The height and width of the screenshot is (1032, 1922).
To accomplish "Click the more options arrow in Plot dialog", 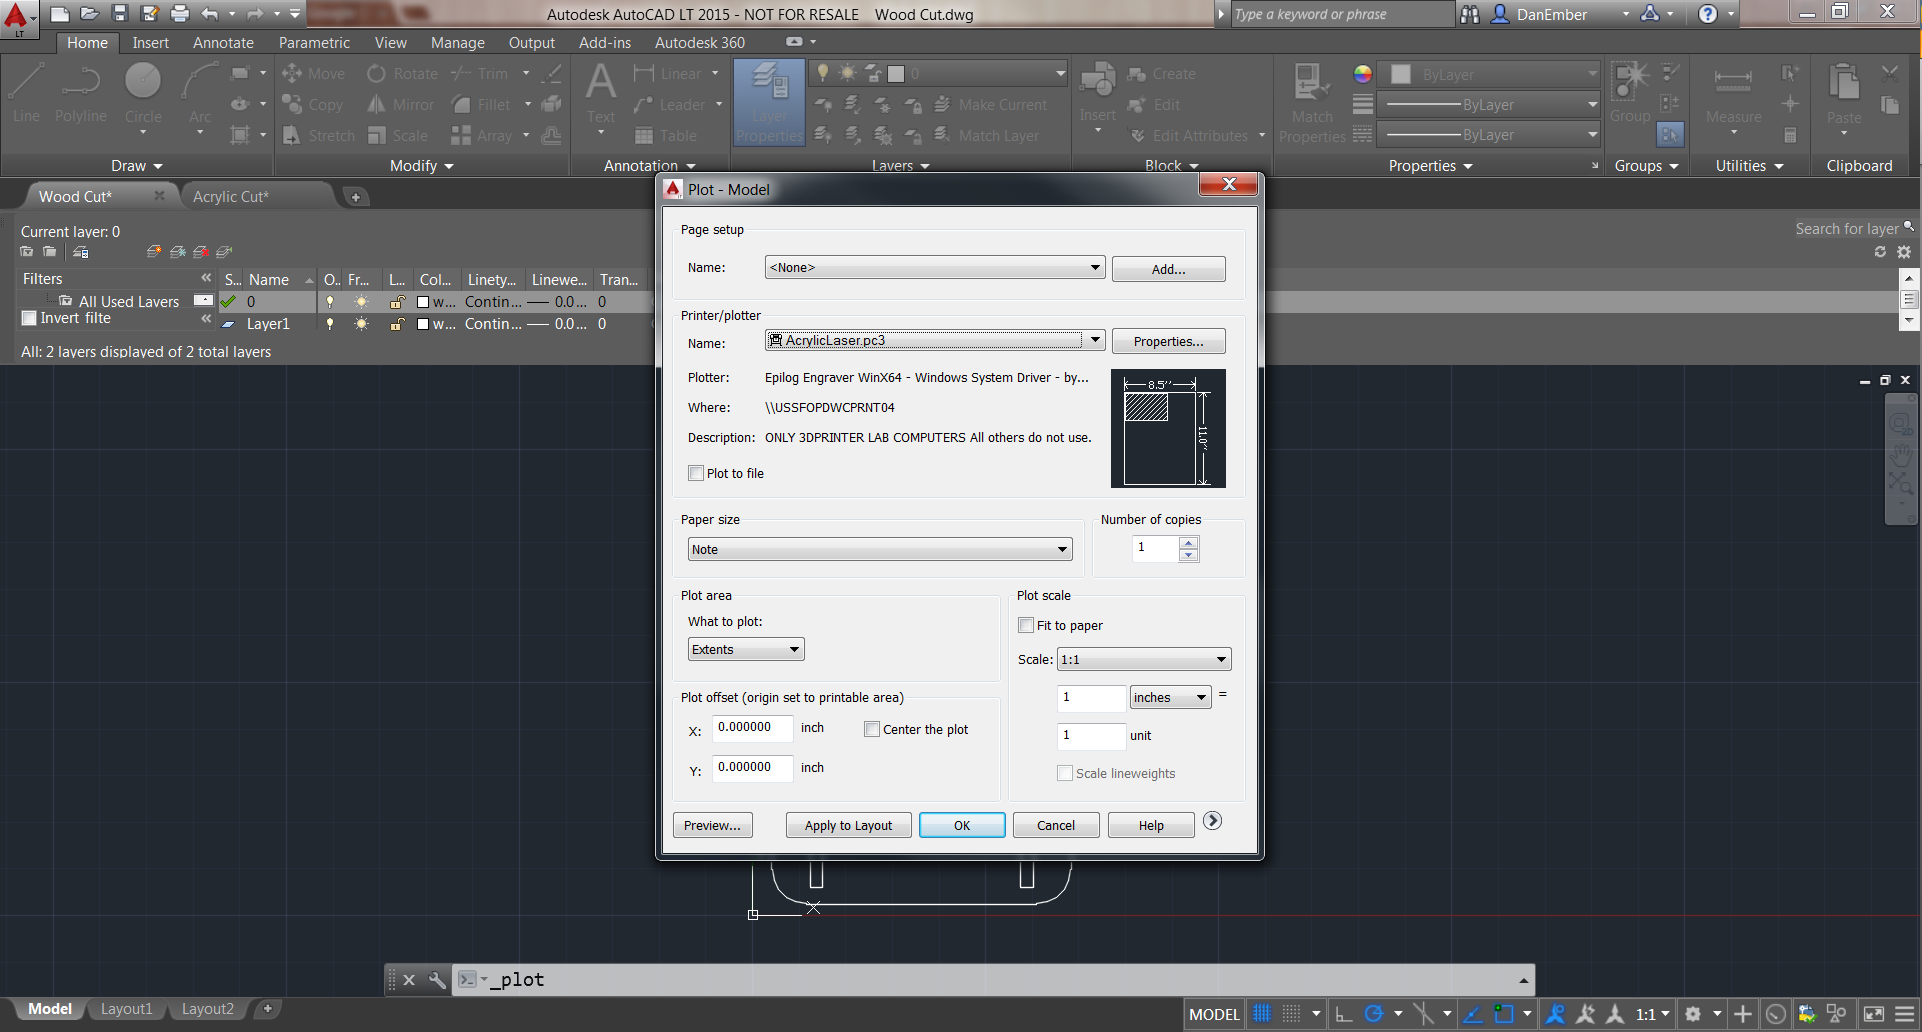I will [1212, 821].
